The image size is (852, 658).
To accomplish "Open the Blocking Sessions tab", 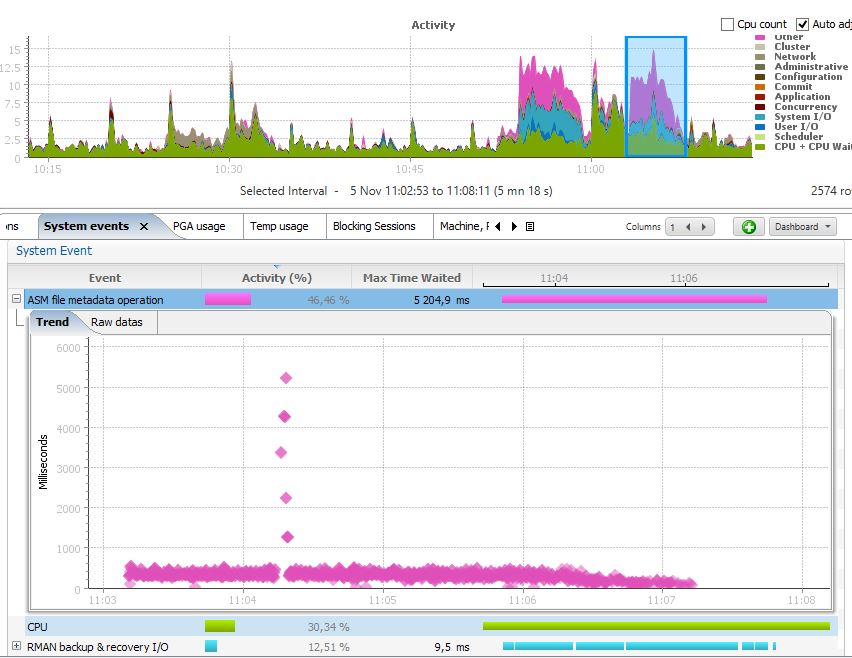I will point(373,227).
